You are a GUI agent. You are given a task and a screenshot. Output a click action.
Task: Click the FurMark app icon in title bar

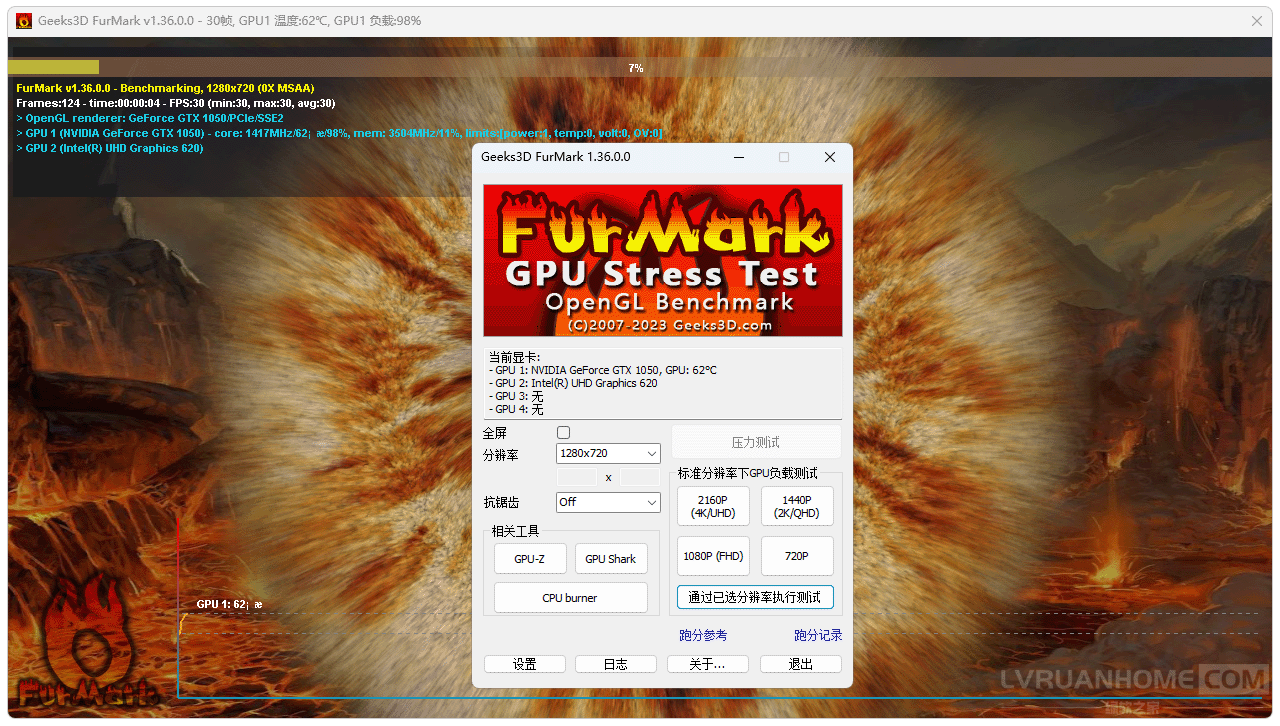click(24, 21)
